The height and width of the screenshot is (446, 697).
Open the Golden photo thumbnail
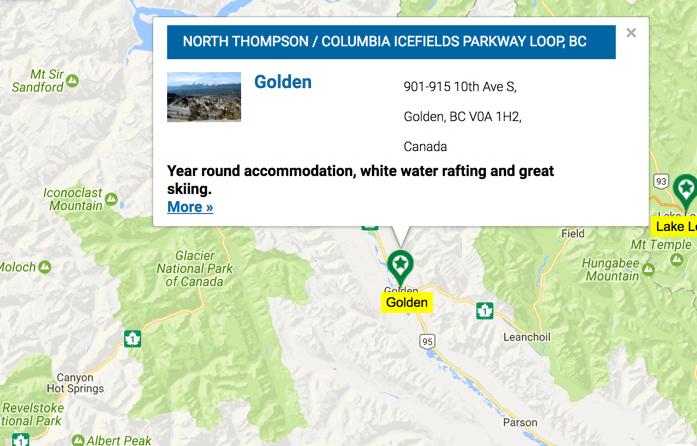(204, 97)
